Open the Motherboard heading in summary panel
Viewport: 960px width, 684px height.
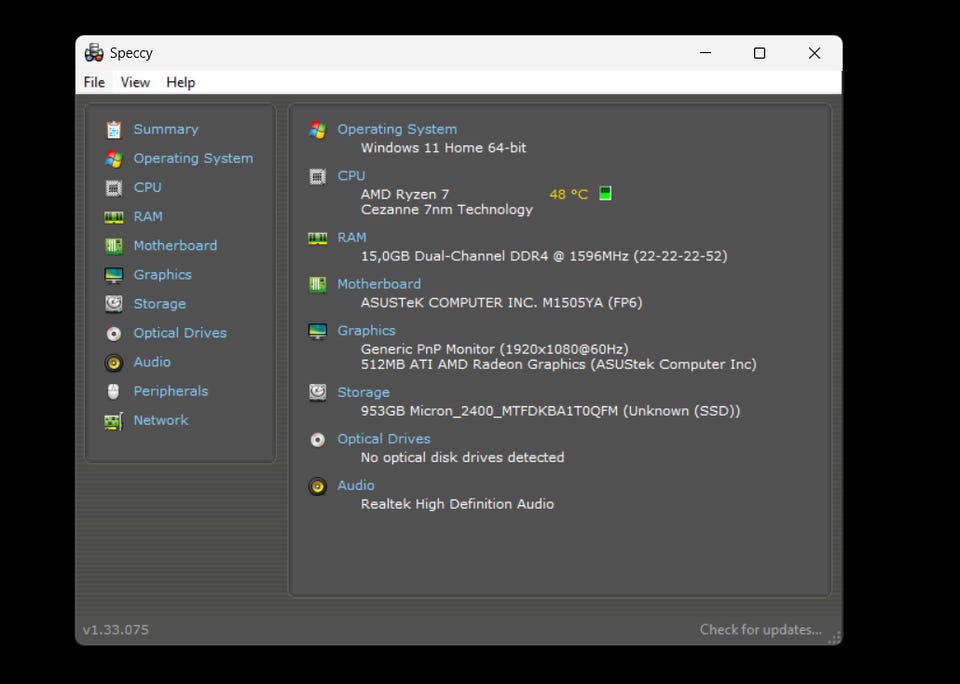point(379,284)
